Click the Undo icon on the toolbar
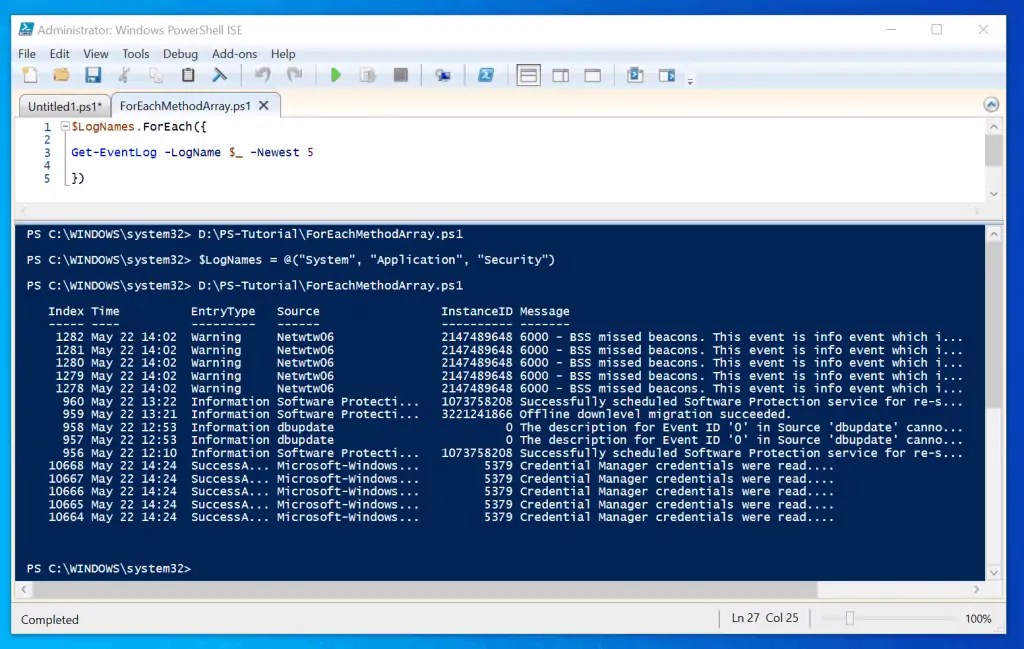The width and height of the screenshot is (1024, 649). pos(261,75)
